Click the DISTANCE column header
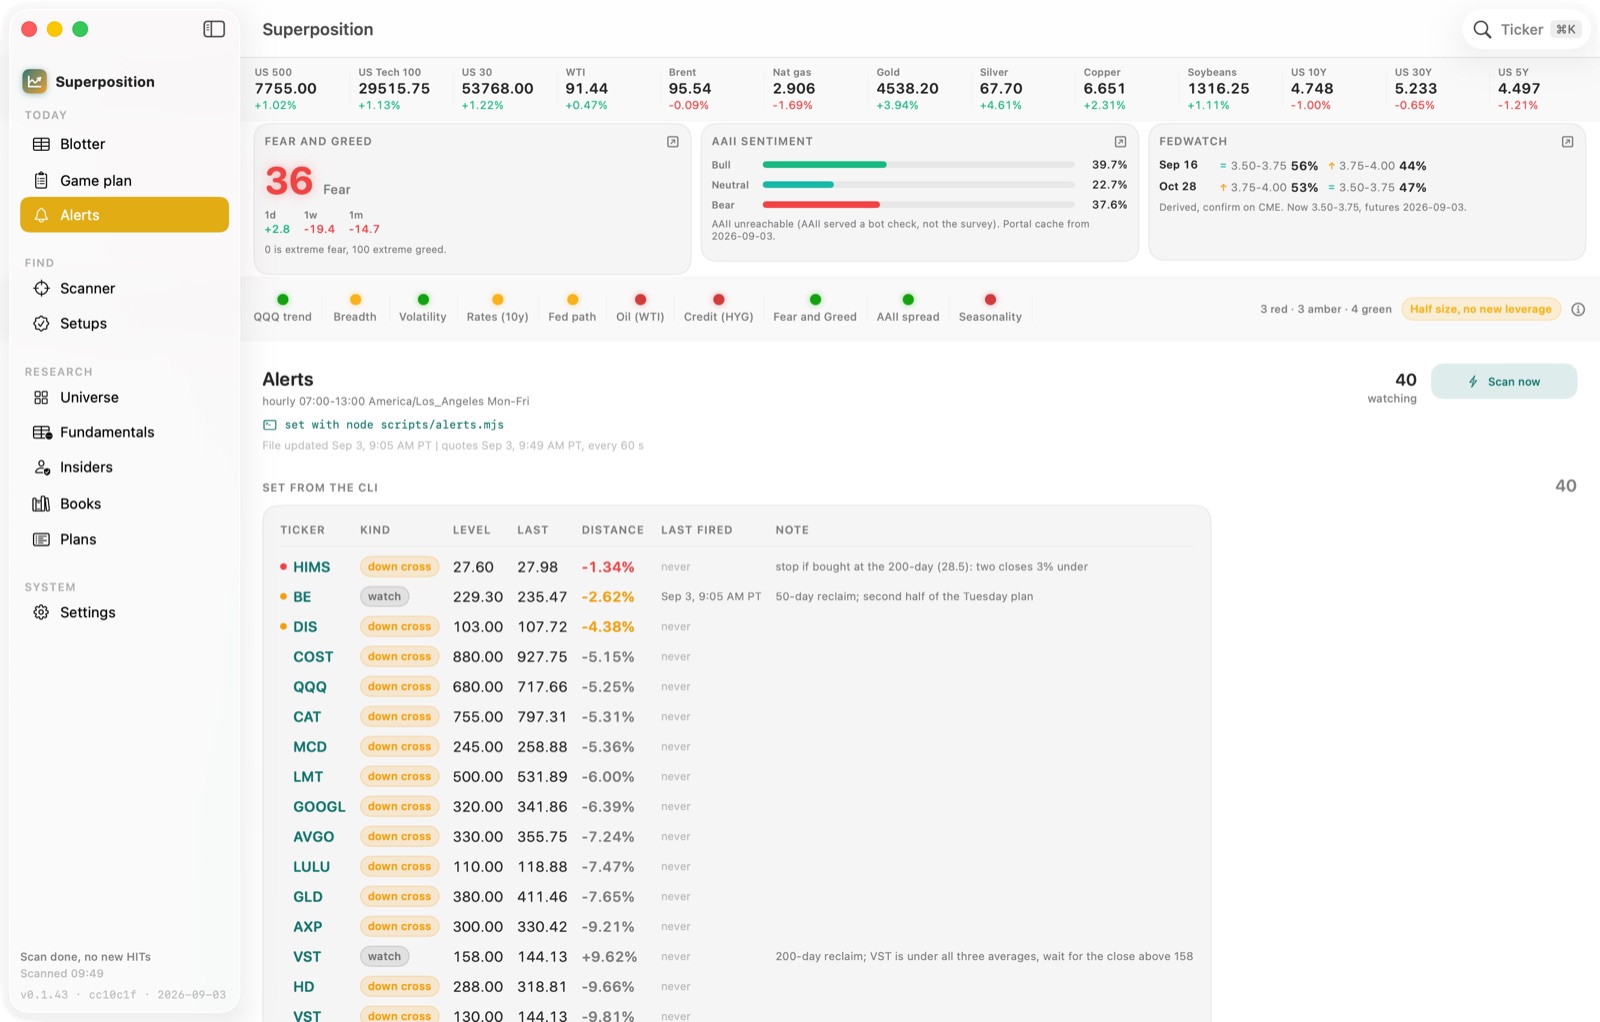Image resolution: width=1600 pixels, height=1022 pixels. [613, 530]
